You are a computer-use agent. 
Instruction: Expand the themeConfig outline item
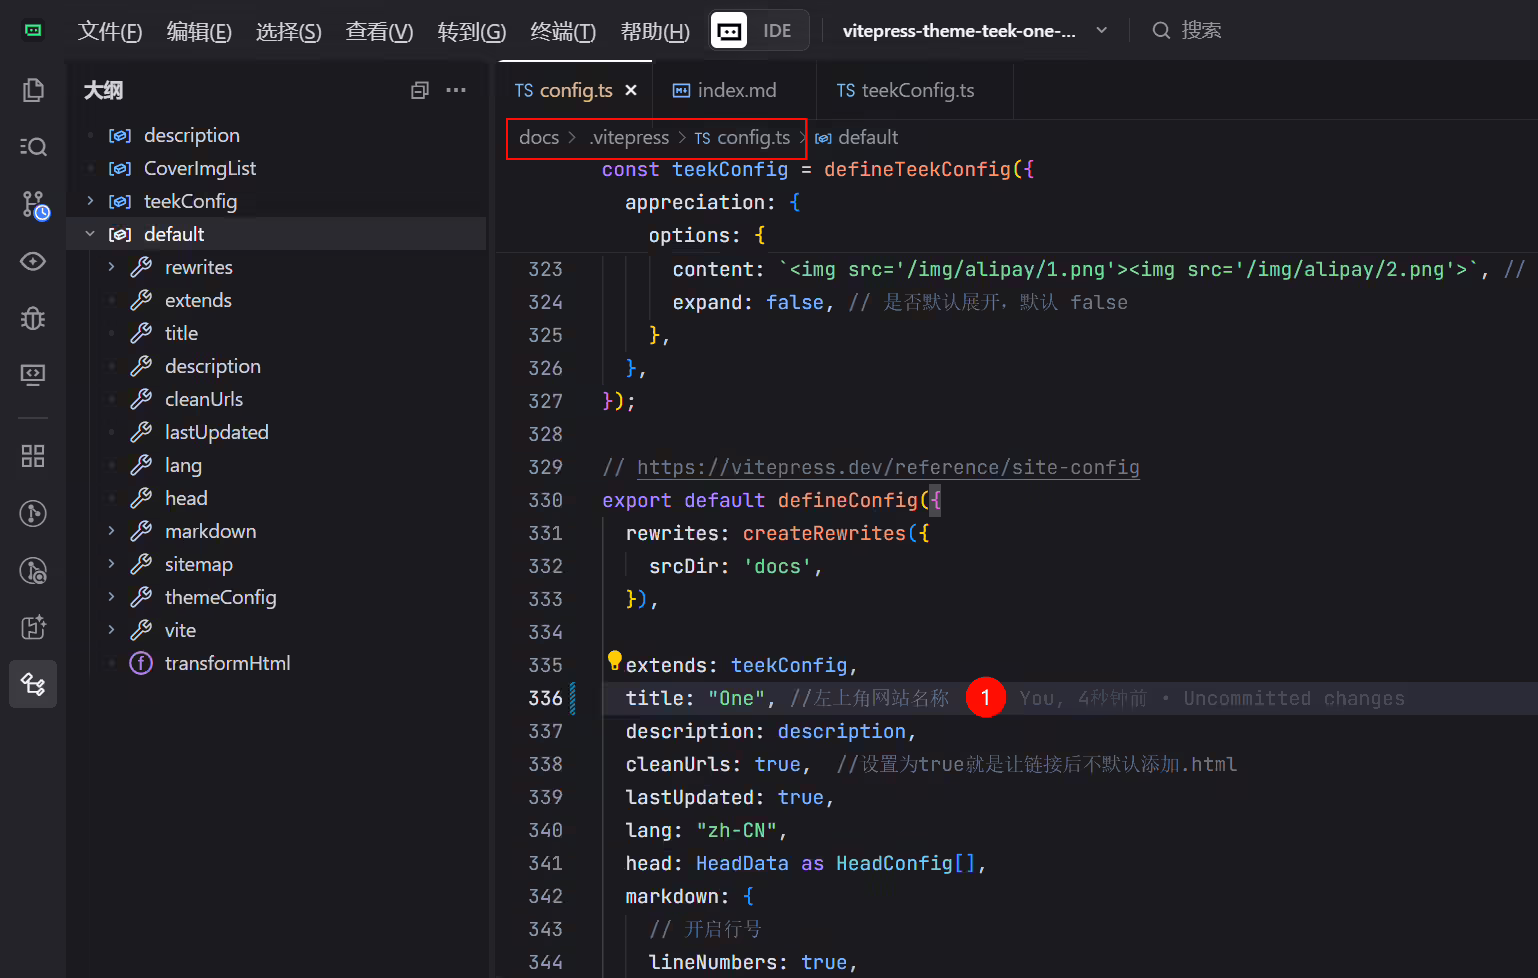click(111, 597)
